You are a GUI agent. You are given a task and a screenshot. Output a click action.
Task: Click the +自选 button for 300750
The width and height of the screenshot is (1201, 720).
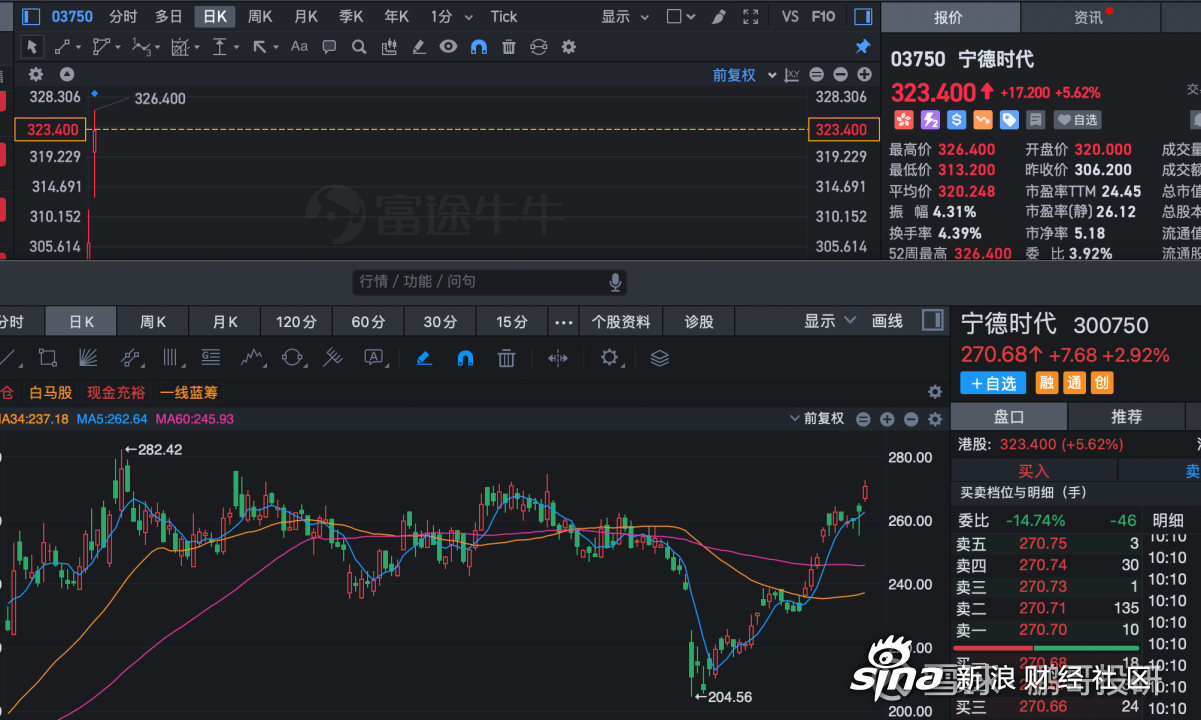(992, 383)
